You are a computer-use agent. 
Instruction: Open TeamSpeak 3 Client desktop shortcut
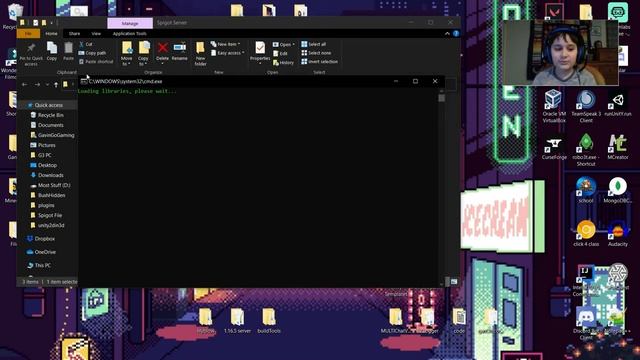586,106
